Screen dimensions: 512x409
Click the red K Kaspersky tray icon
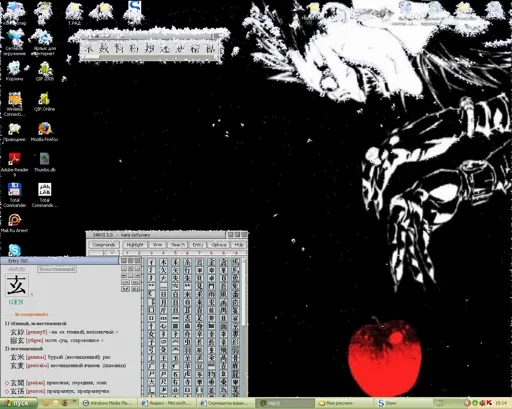pyautogui.click(x=489, y=403)
